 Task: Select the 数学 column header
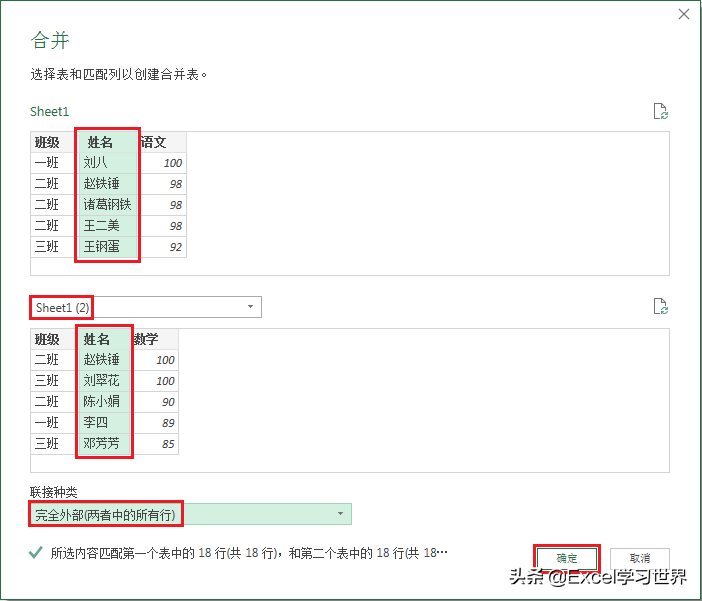154,339
